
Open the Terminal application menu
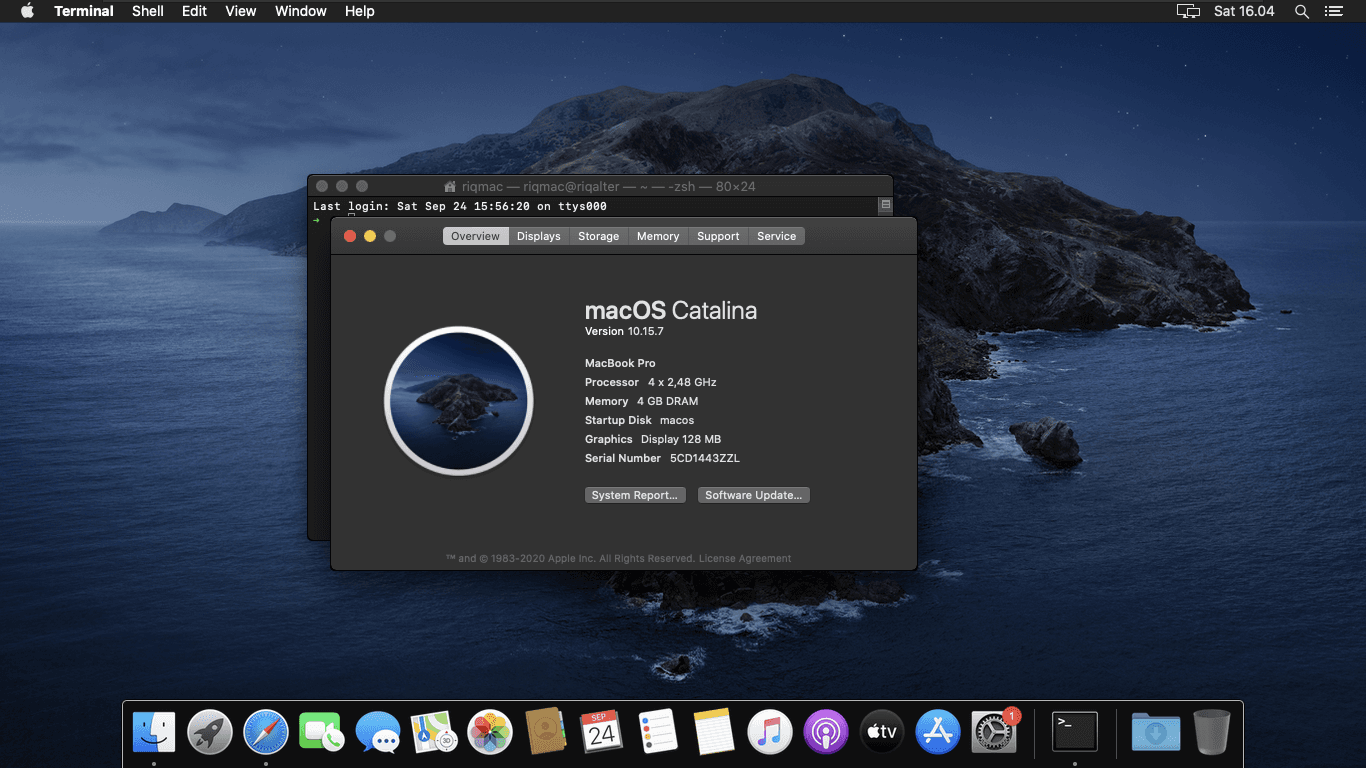point(84,11)
